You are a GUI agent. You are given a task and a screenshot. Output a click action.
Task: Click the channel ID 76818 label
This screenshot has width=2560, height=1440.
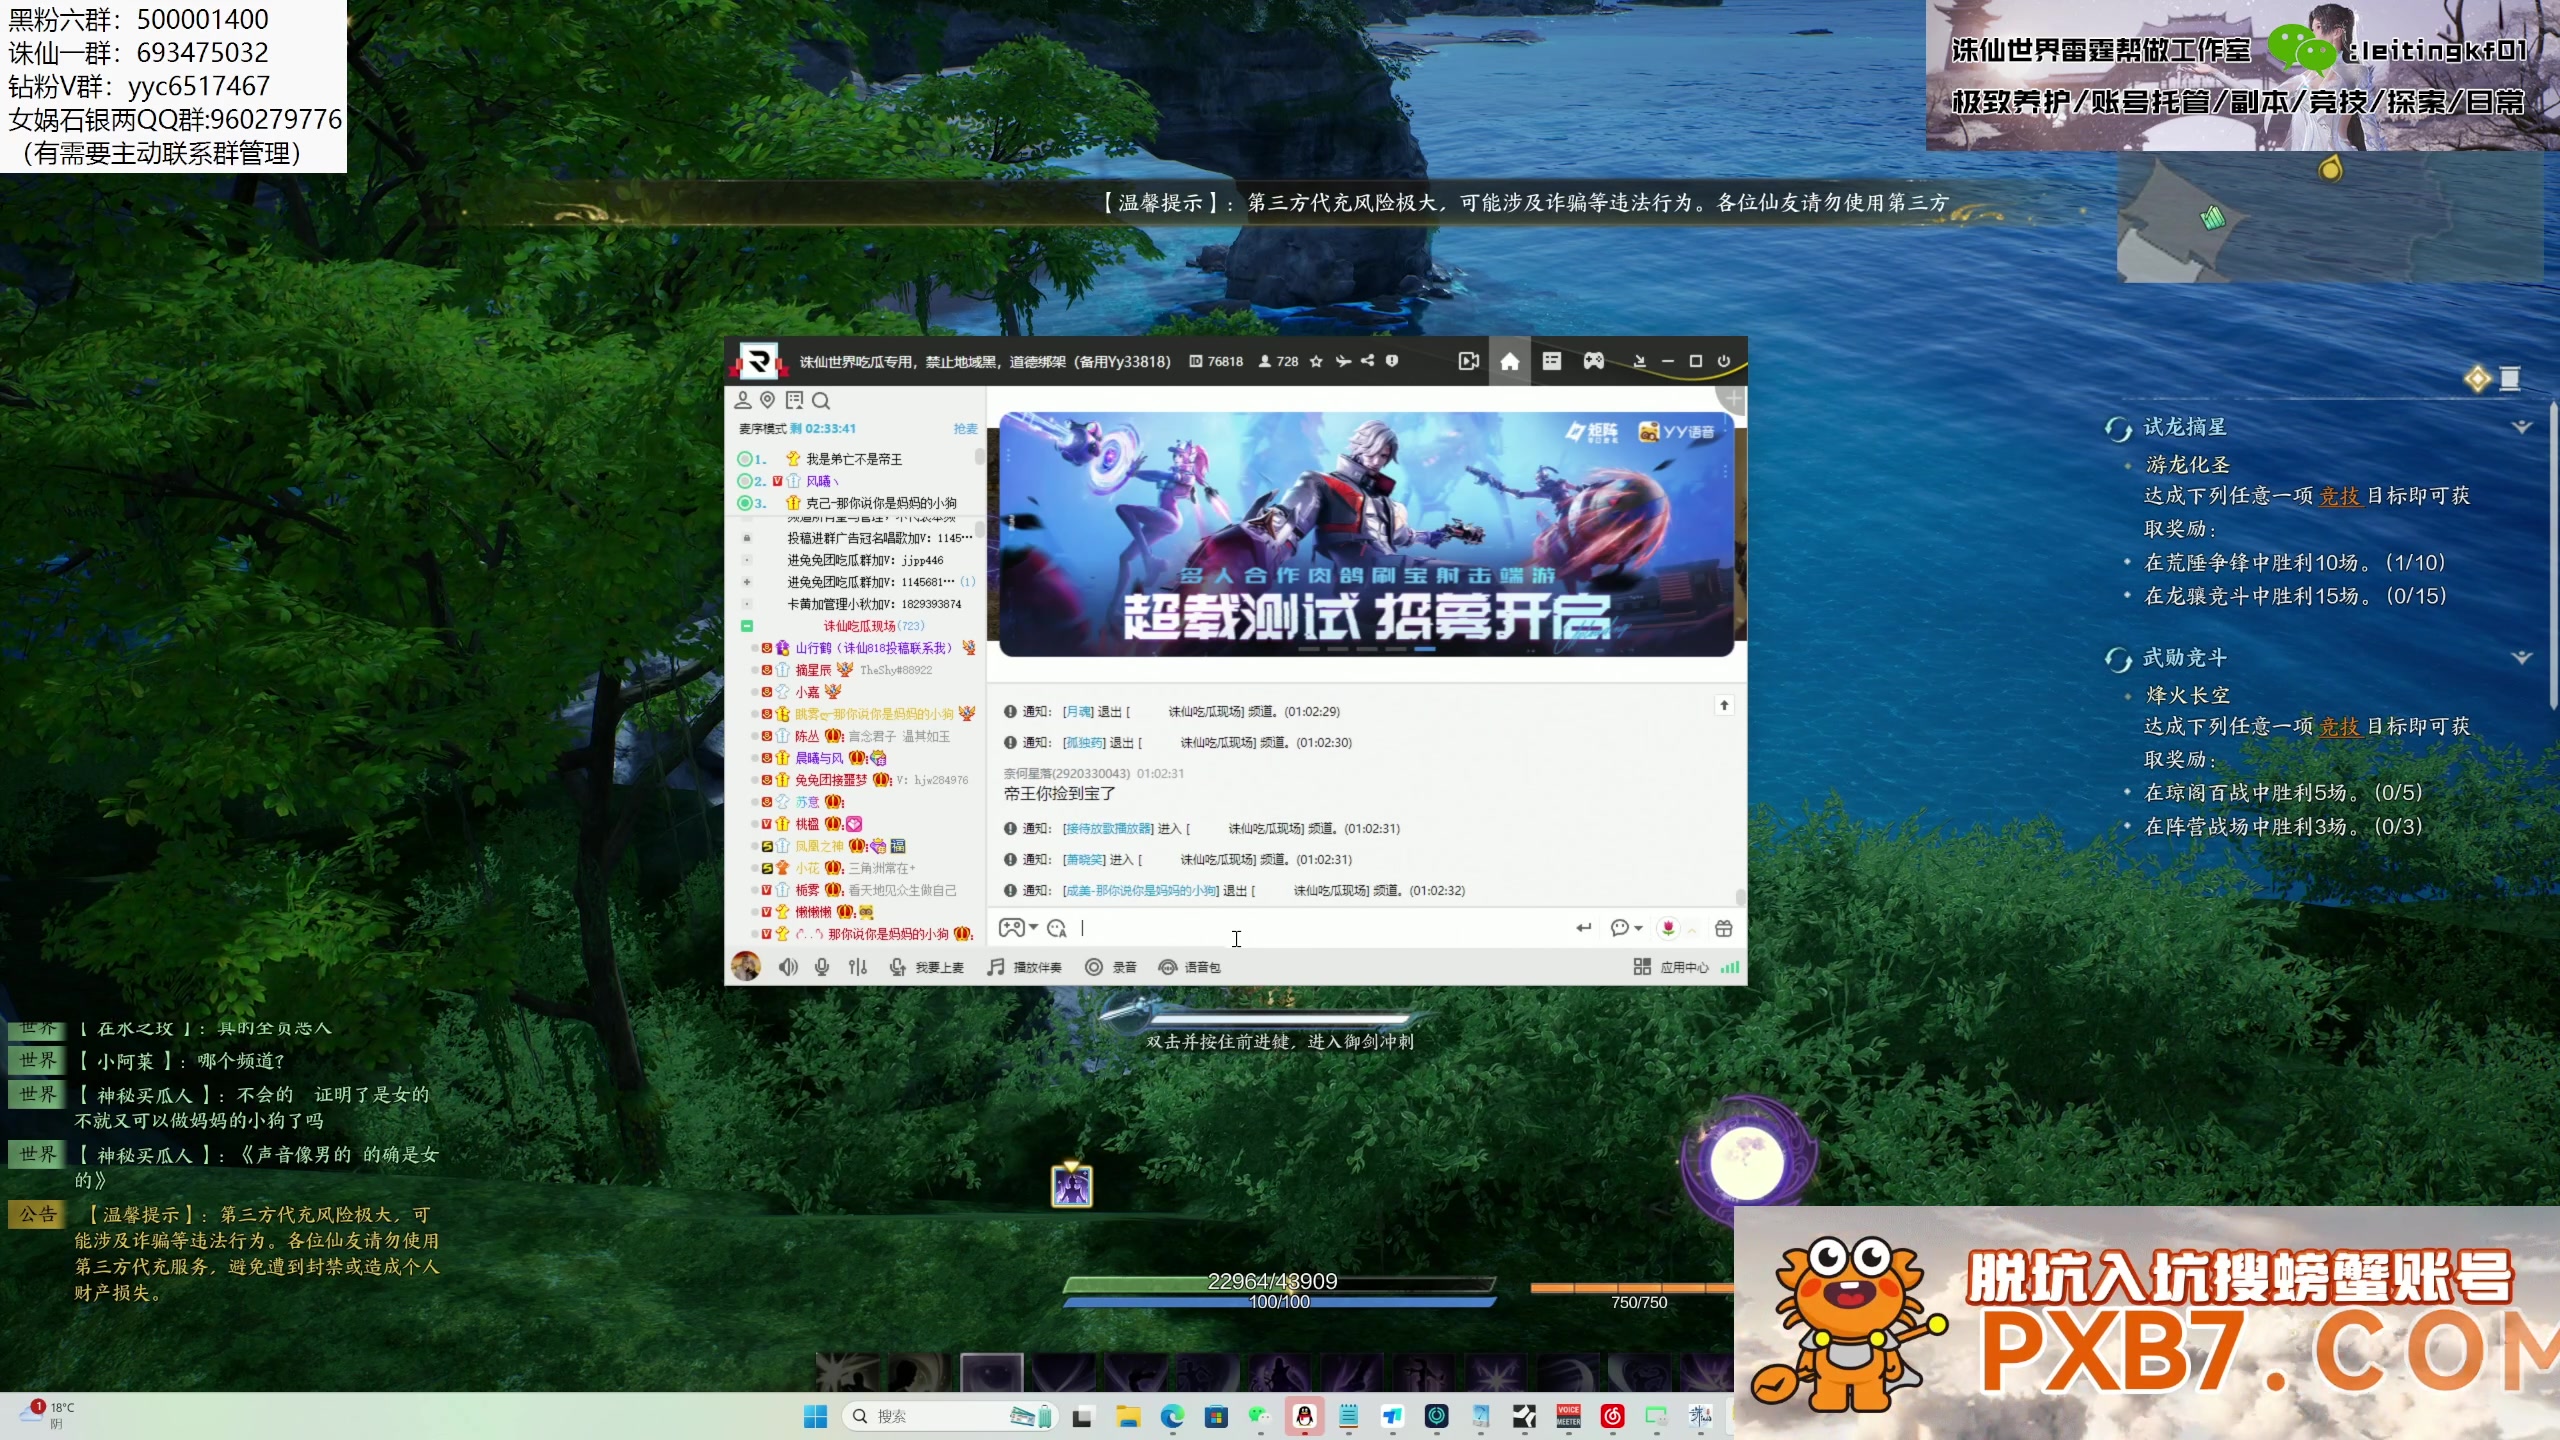(1216, 361)
